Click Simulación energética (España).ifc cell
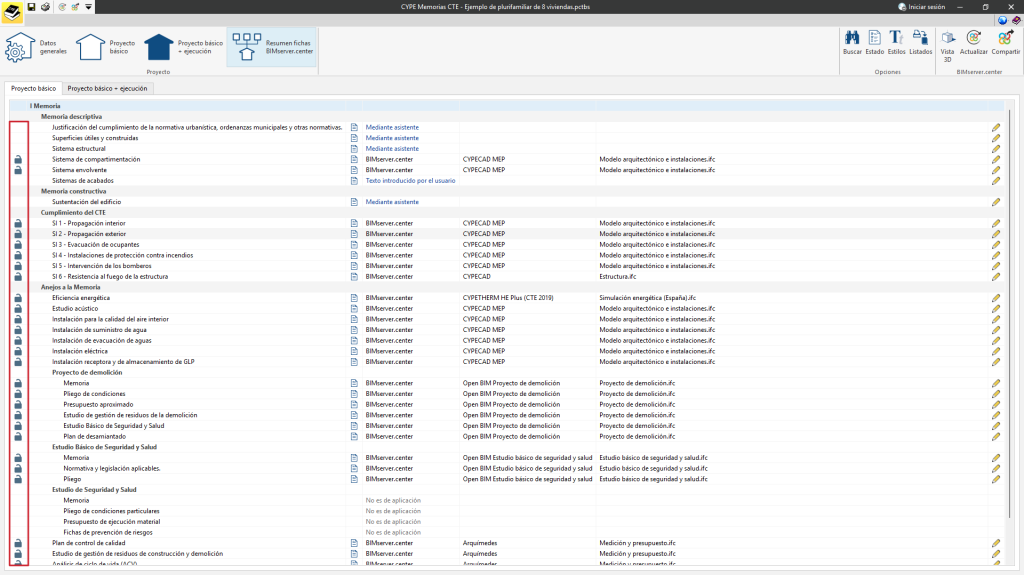Viewport: 1024px width, 575px height. click(647, 298)
